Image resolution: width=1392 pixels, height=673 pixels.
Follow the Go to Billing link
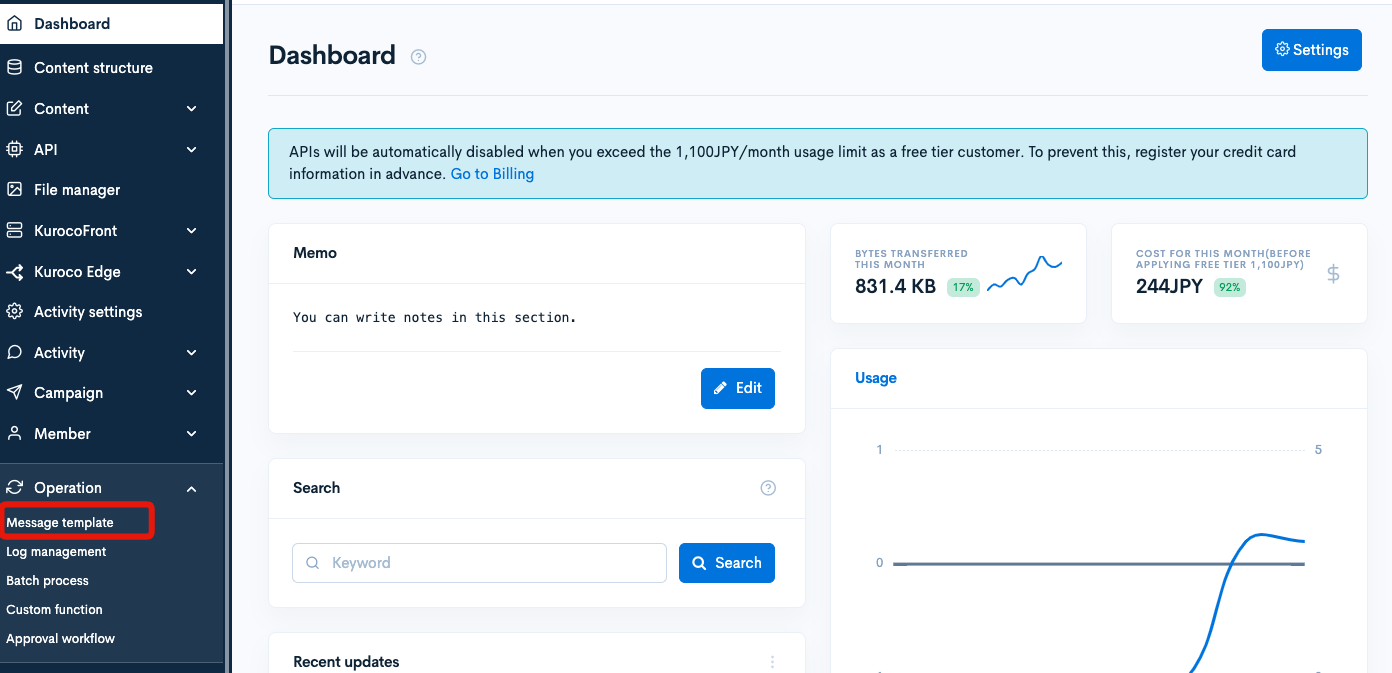(x=492, y=173)
